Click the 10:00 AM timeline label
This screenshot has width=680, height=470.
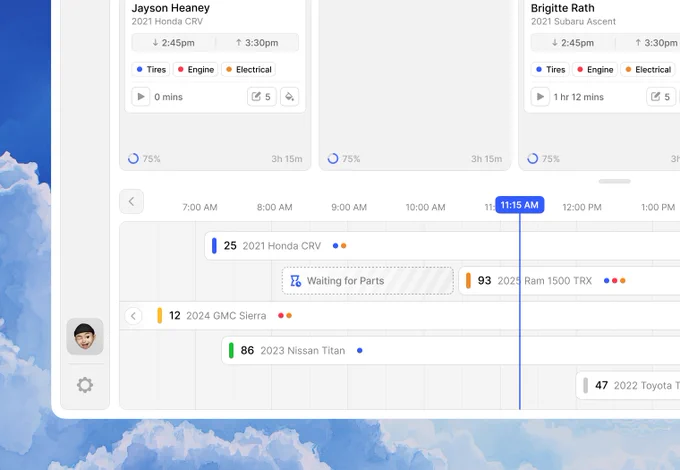[425, 207]
